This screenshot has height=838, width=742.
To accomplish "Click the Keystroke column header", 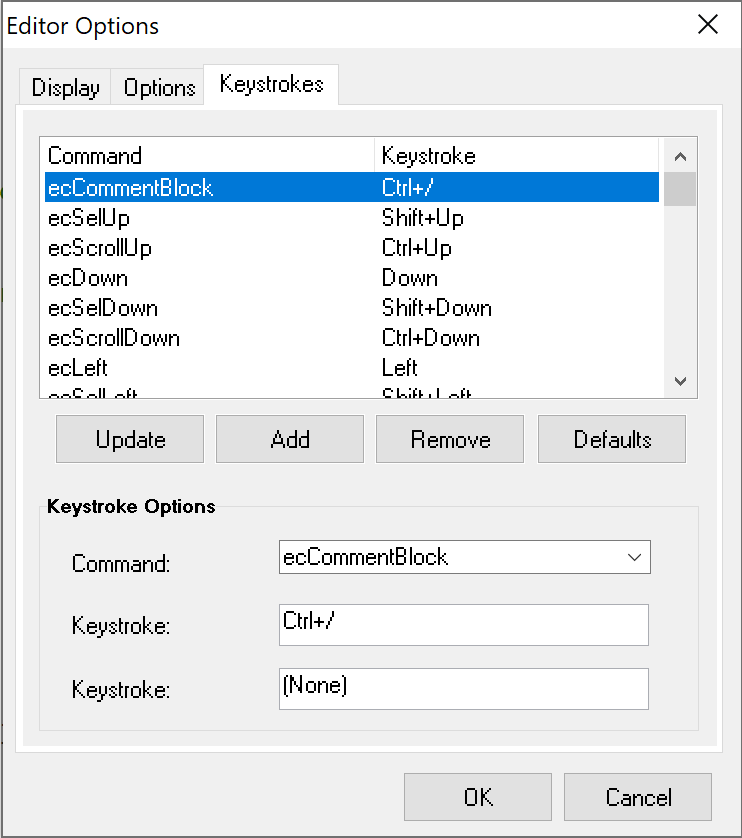I will [515, 156].
